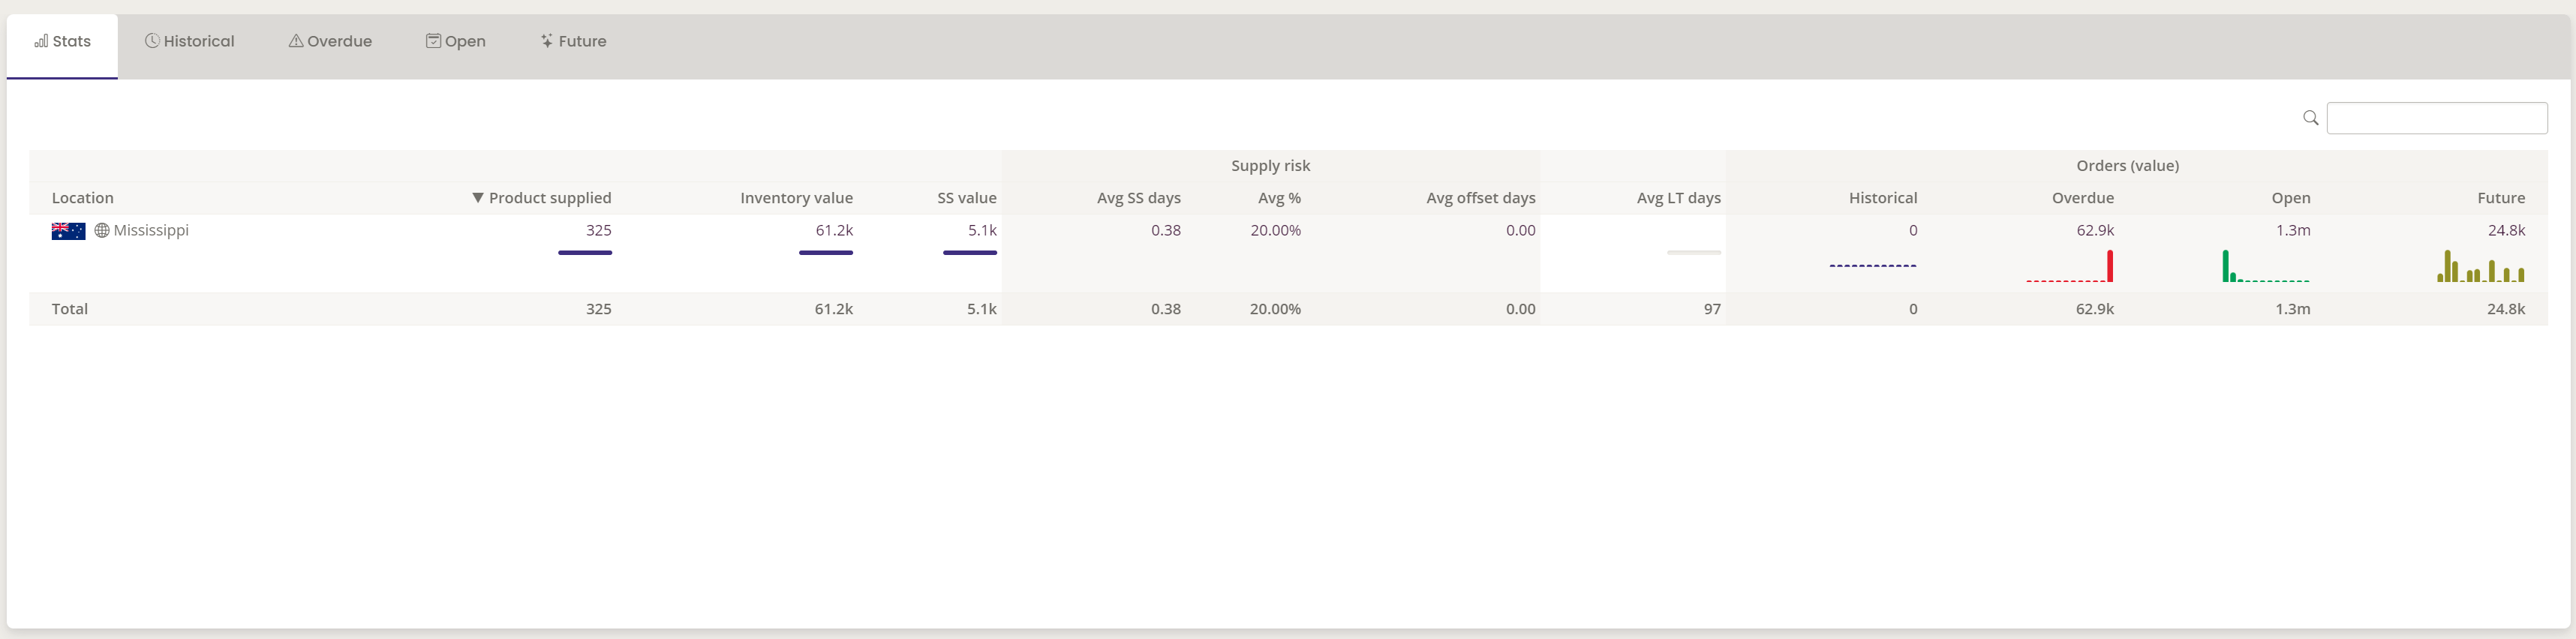Sort by Product supplied column arrow
Screen dimensions: 2576x639
(x=478, y=198)
